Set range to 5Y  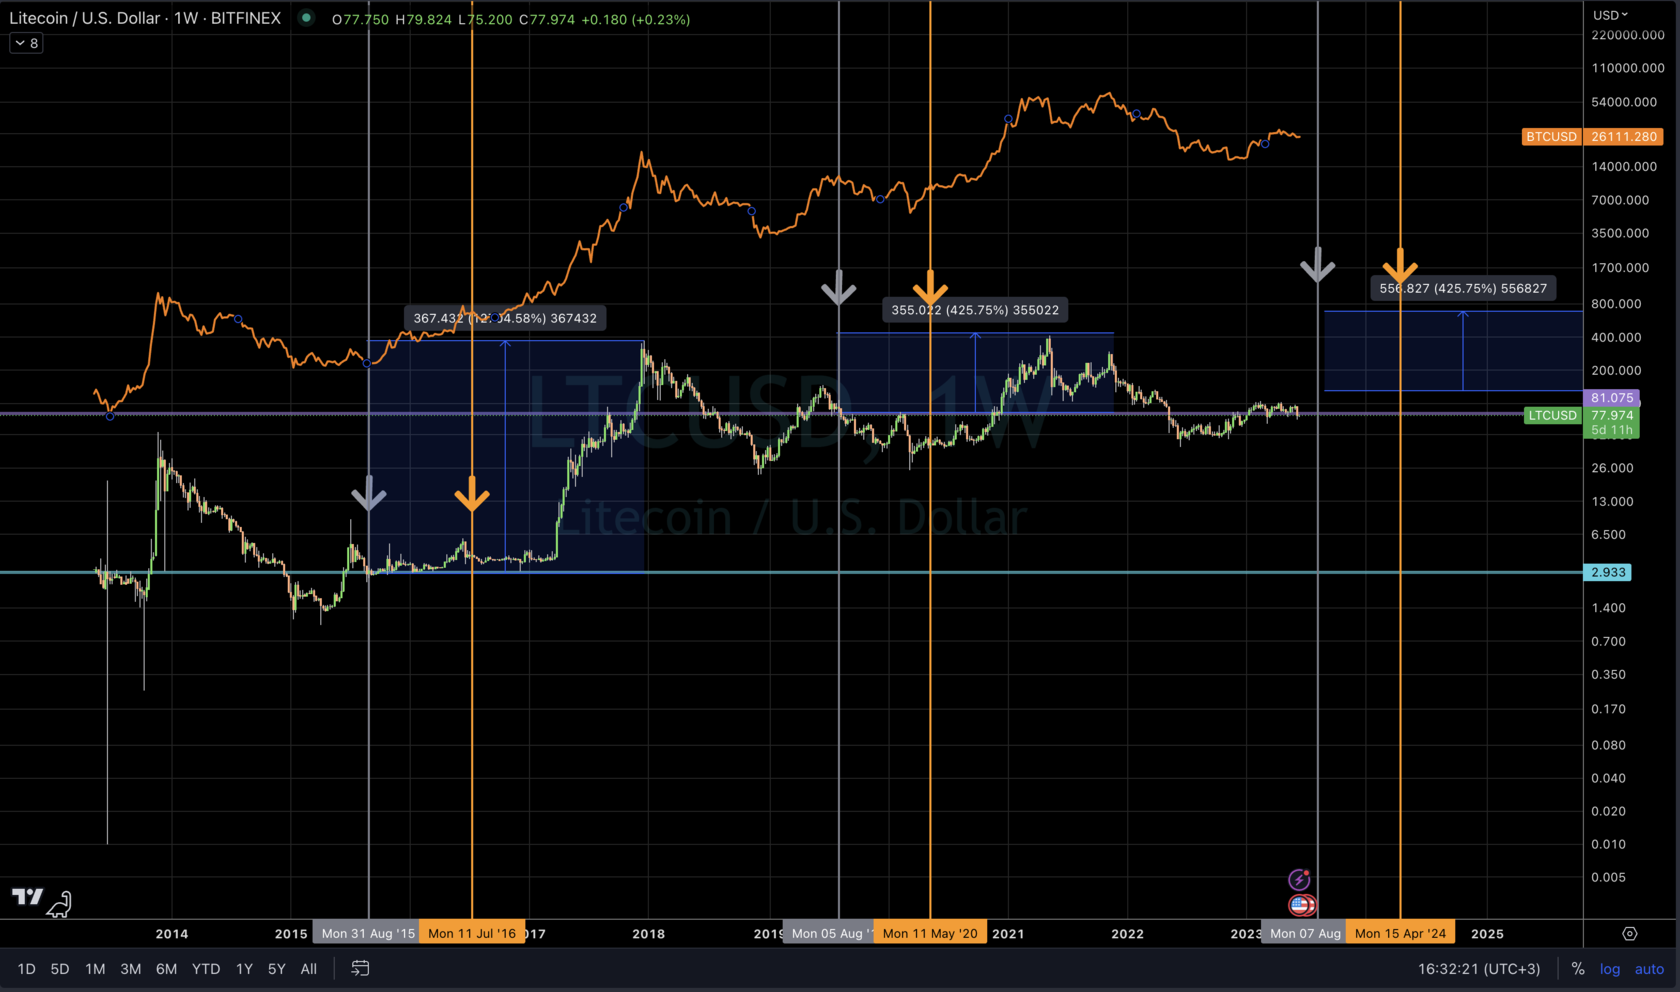[277, 968]
